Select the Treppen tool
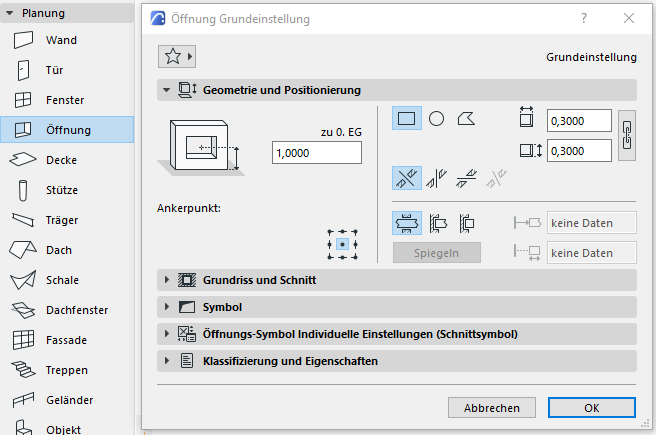This screenshot has height=435, width=656. (68, 370)
